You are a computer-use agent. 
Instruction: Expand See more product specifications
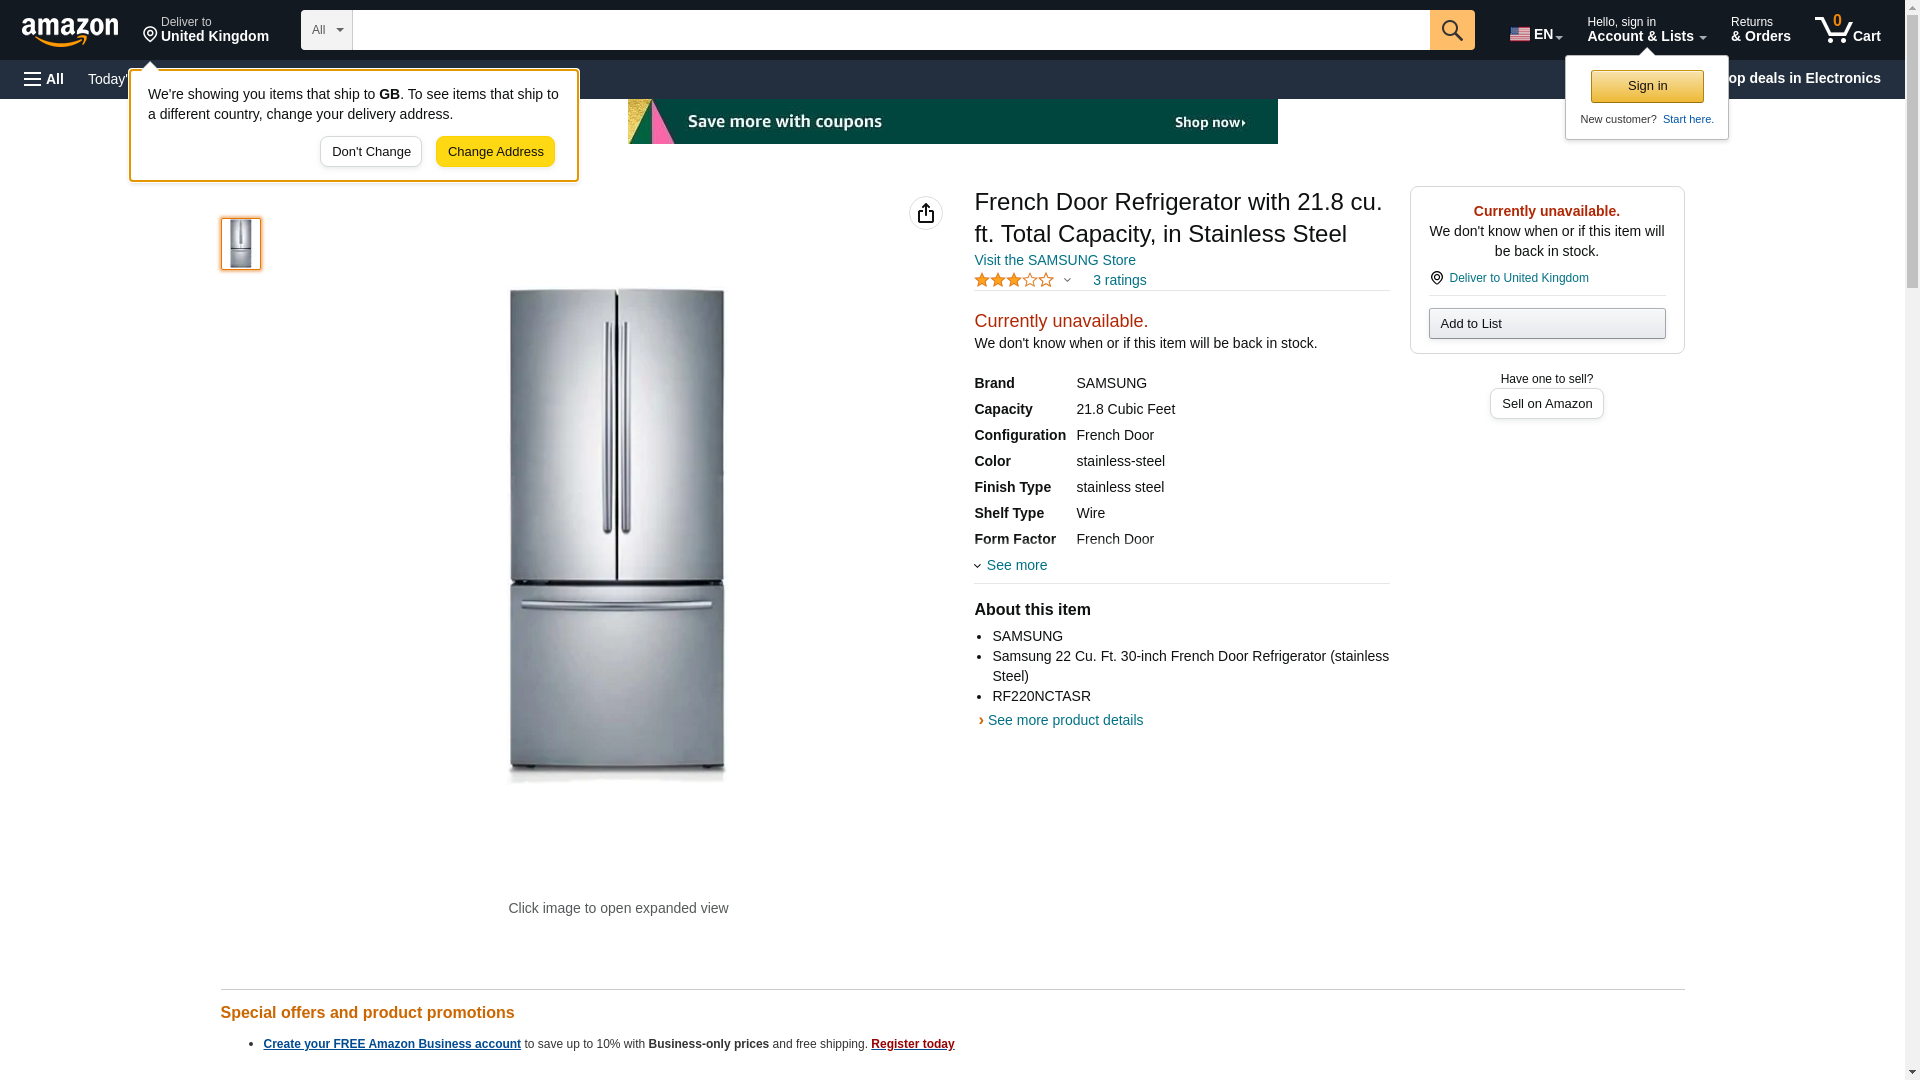tap(1015, 565)
